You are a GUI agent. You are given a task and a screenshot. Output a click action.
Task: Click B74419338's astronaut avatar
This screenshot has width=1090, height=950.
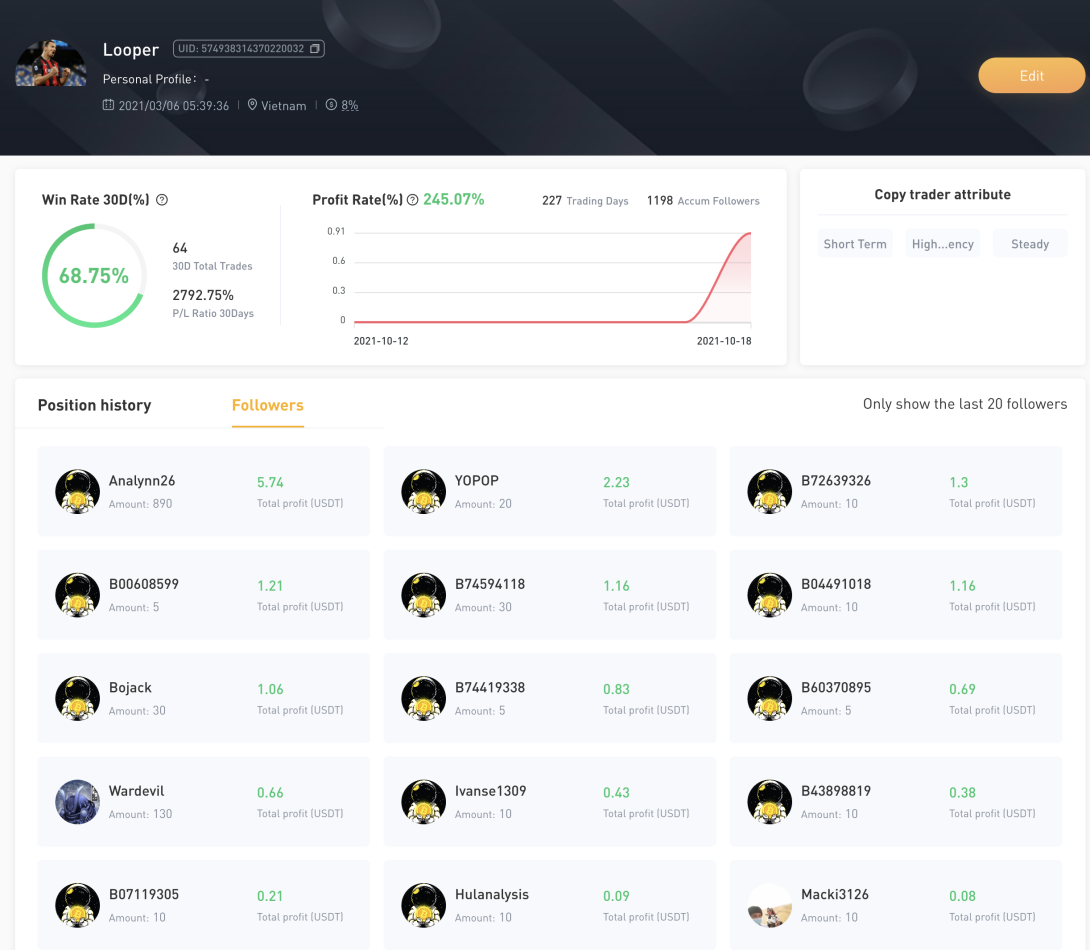pyautogui.click(x=423, y=698)
